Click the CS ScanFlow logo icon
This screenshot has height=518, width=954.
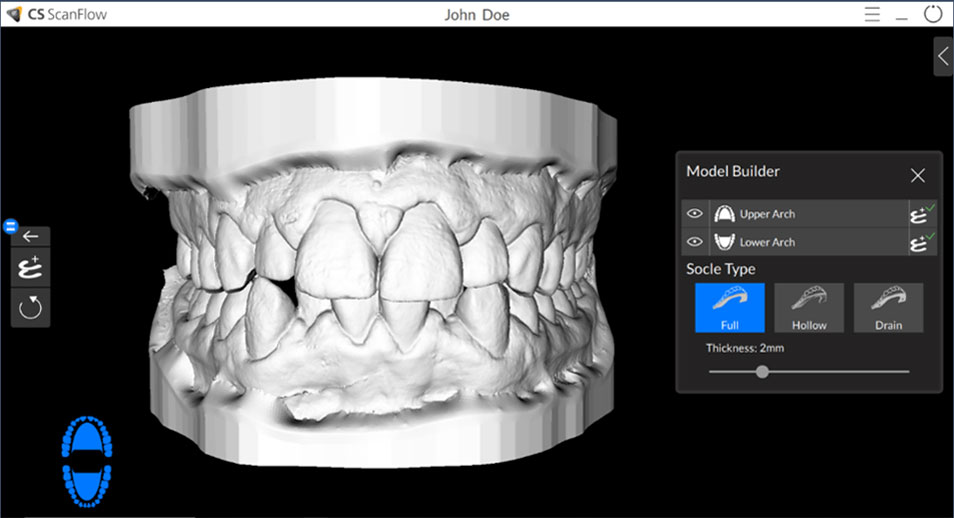click(14, 14)
